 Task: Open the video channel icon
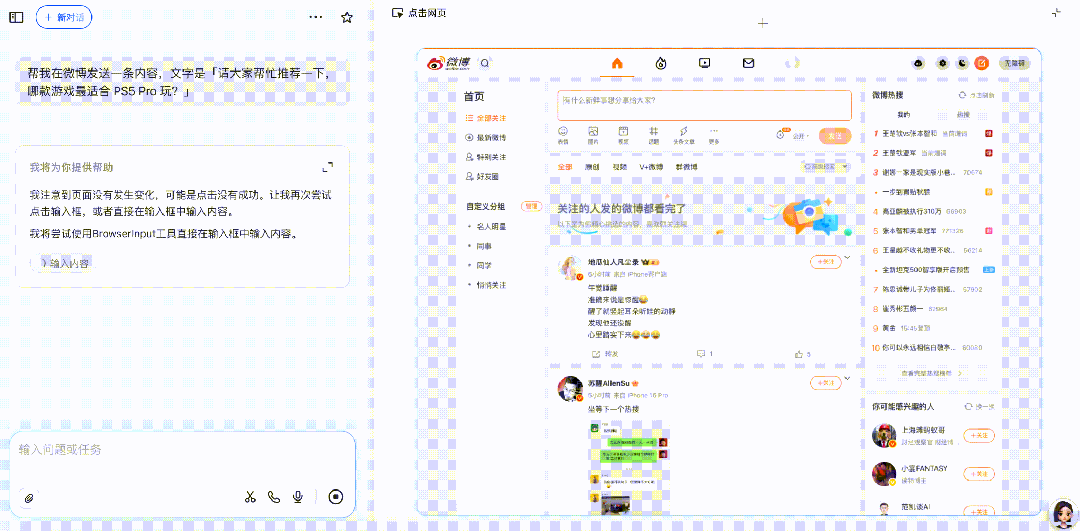[705, 63]
